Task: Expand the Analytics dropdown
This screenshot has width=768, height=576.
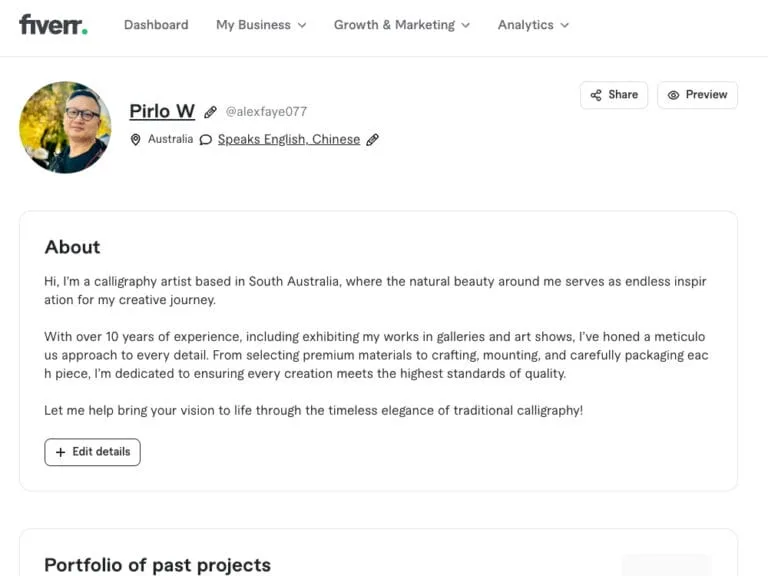Action: 533,25
